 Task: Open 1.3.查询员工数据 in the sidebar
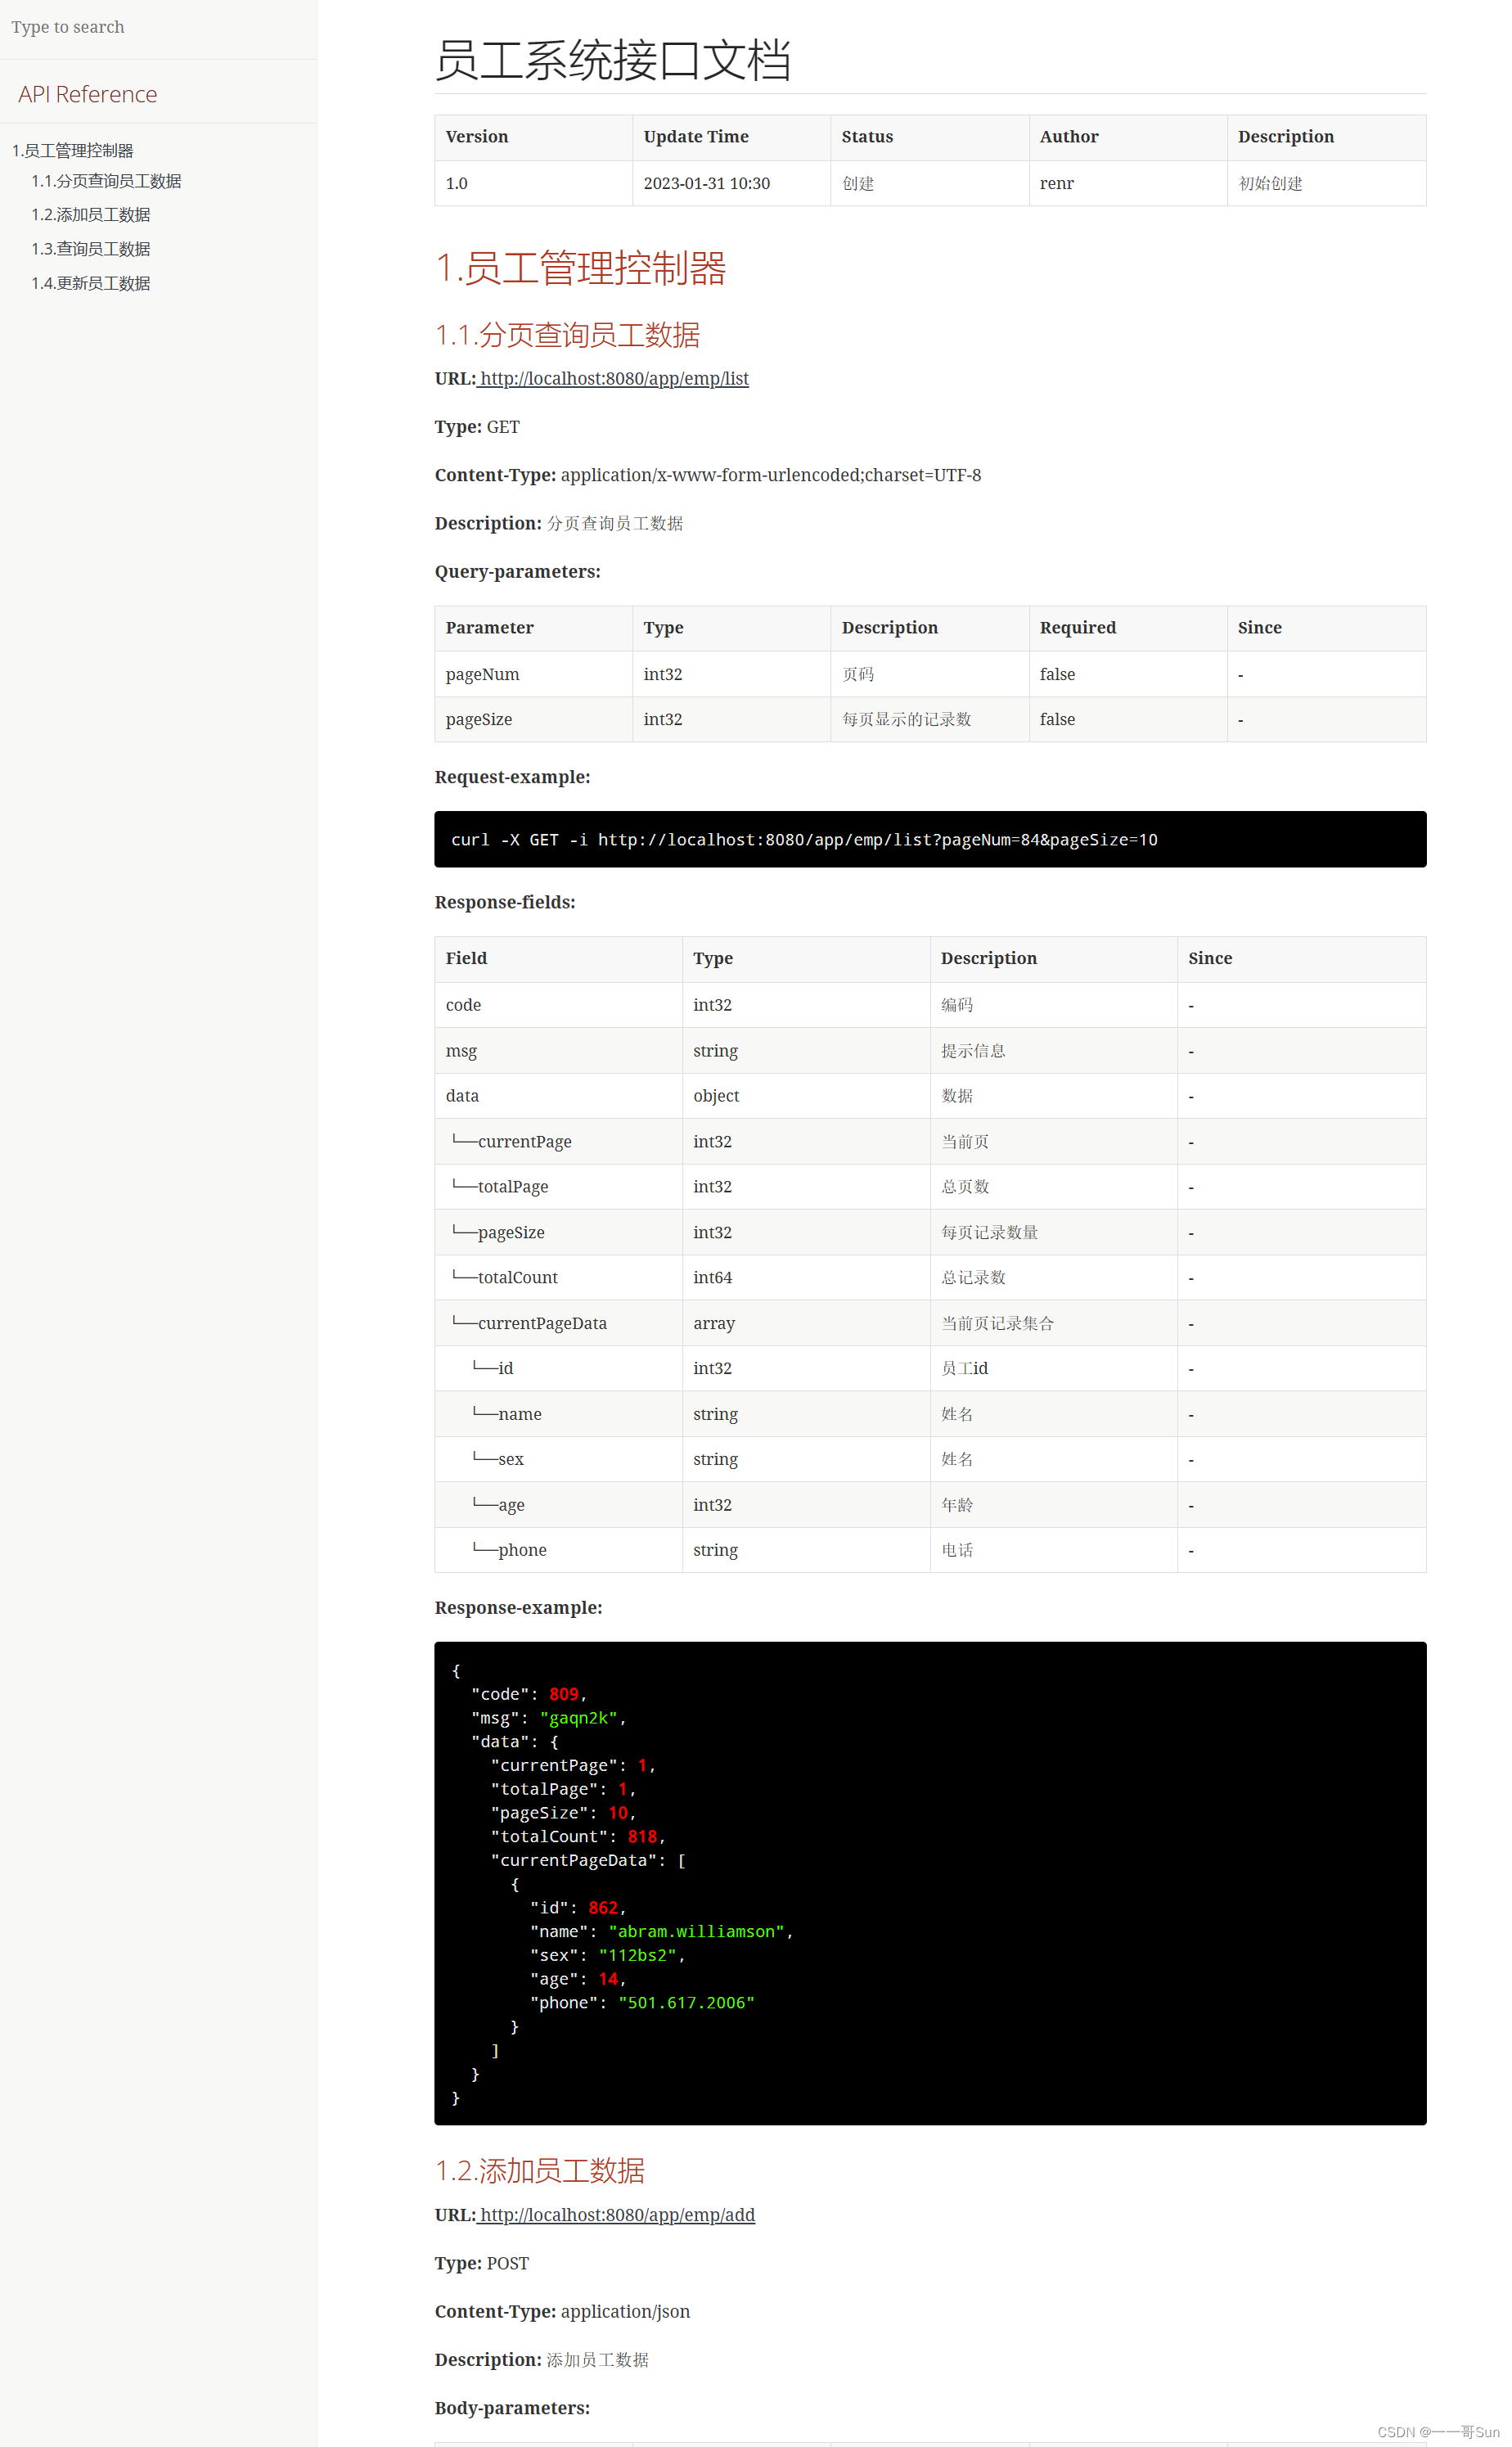91,249
